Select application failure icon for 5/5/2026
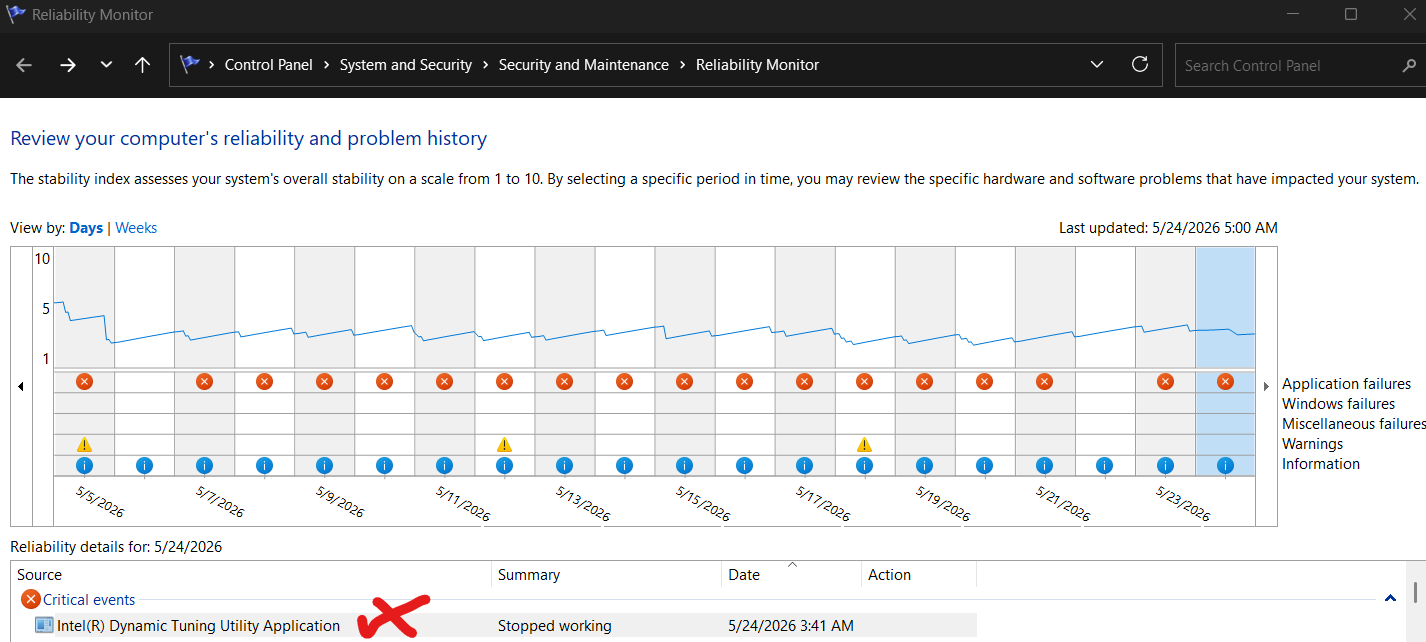Image resolution: width=1426 pixels, height=642 pixels. [84, 381]
